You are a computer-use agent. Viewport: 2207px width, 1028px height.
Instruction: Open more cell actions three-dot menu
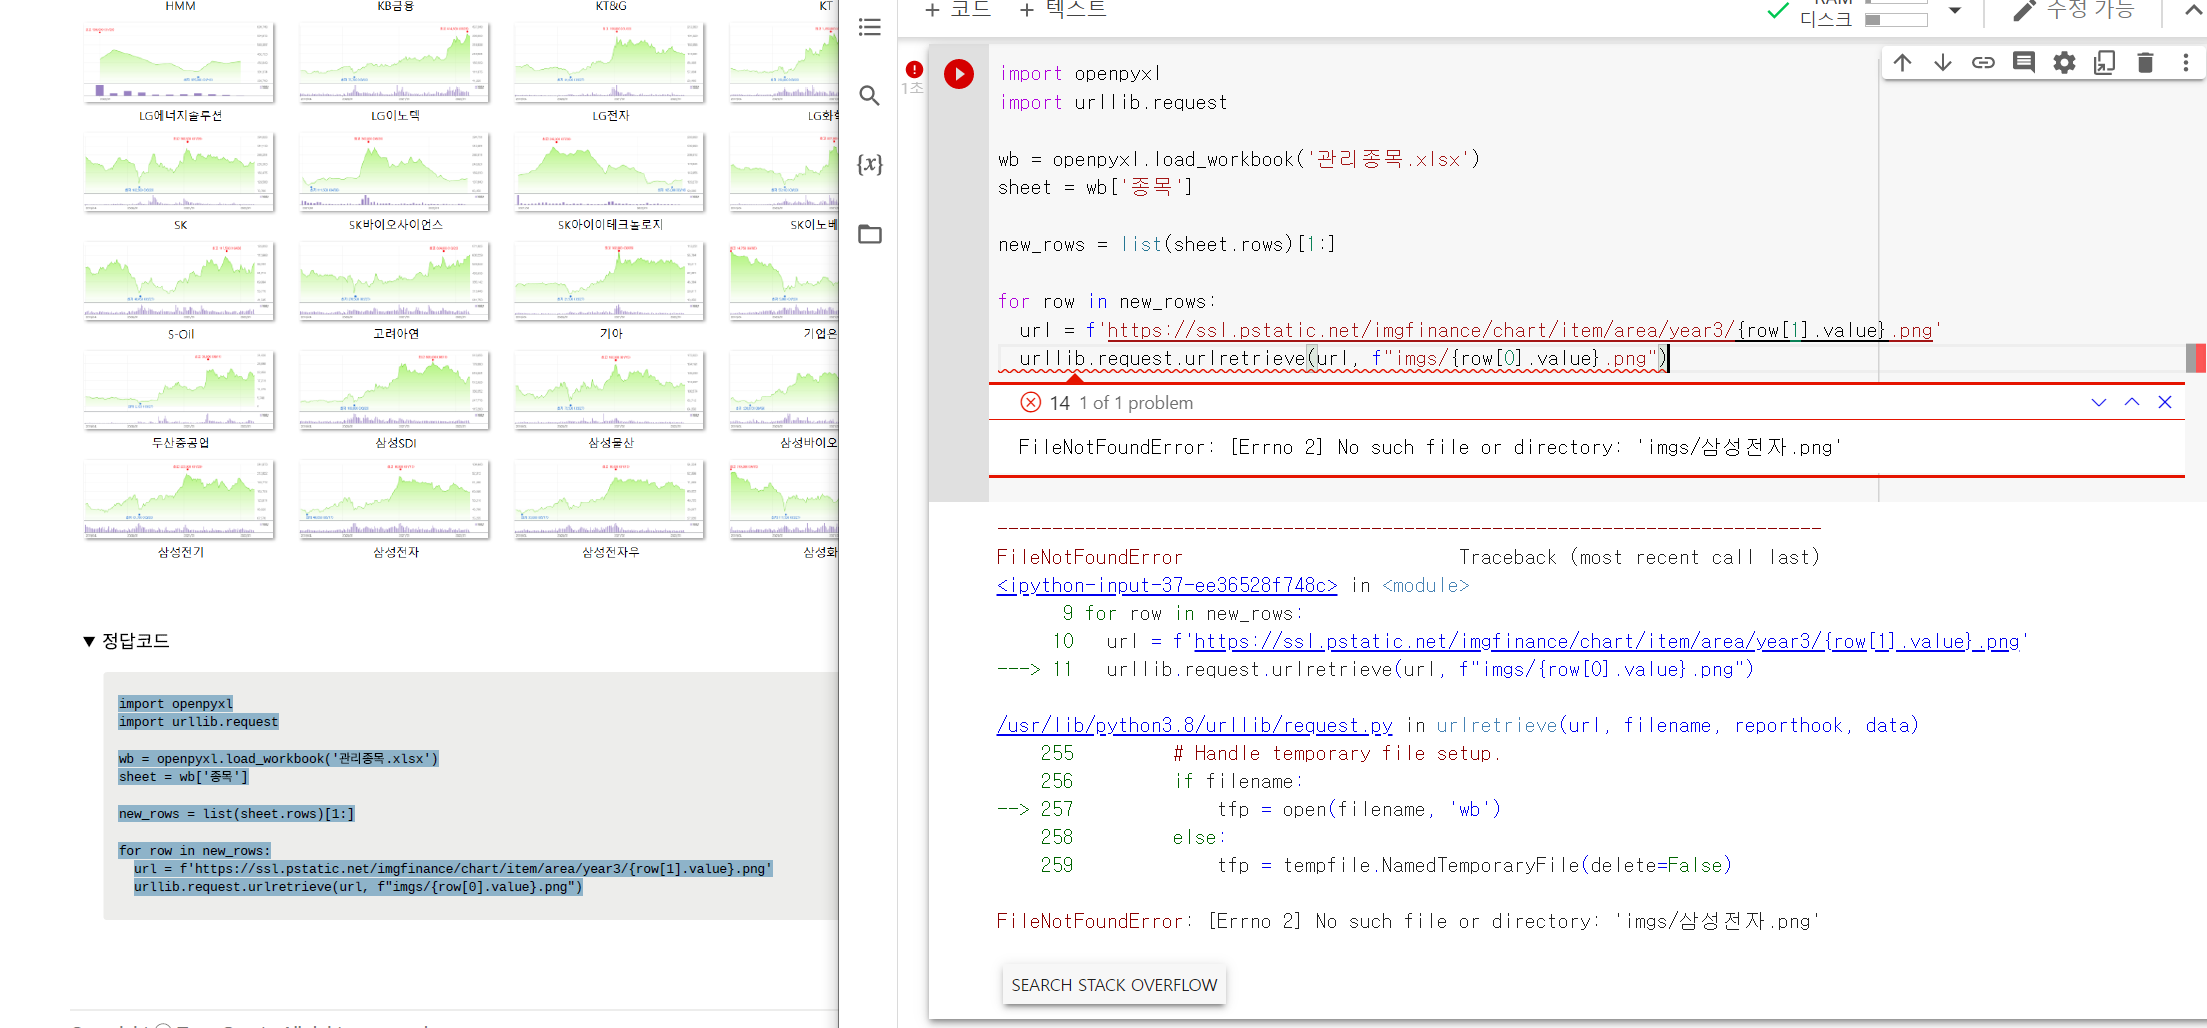point(2186,63)
